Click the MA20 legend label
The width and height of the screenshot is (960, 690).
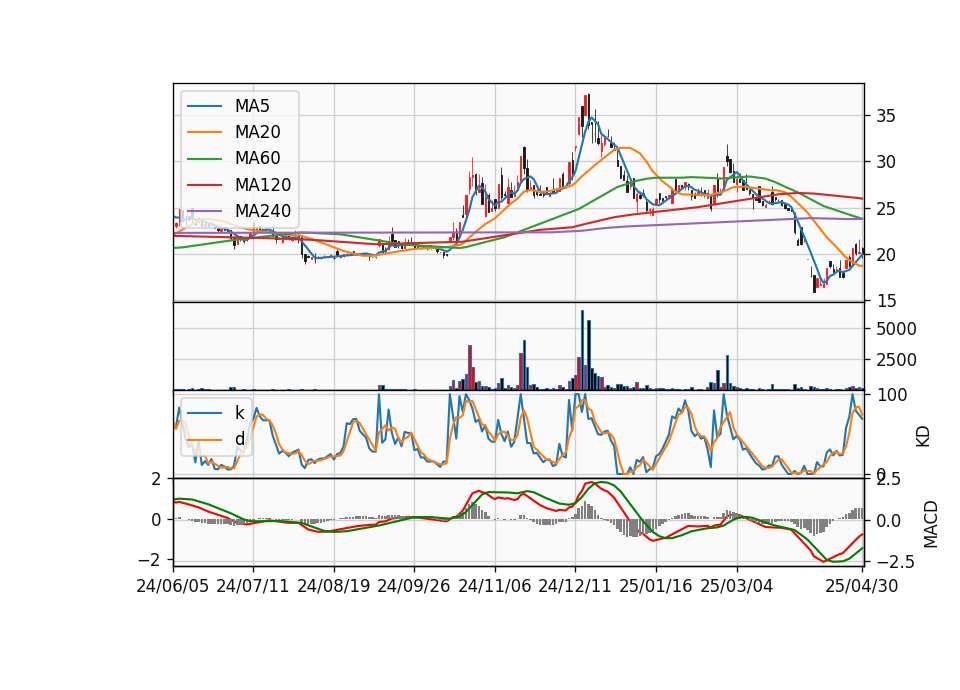pos(257,132)
